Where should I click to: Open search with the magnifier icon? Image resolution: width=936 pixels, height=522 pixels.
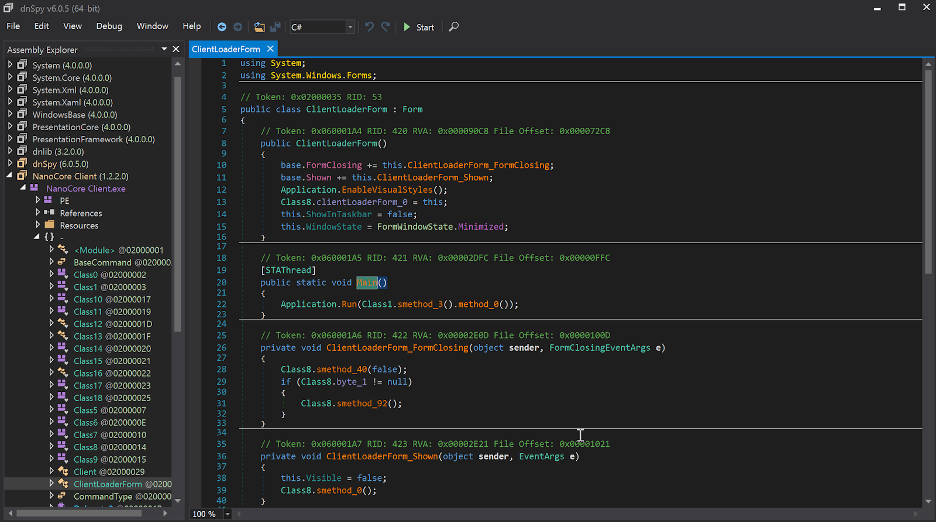pyautogui.click(x=454, y=27)
